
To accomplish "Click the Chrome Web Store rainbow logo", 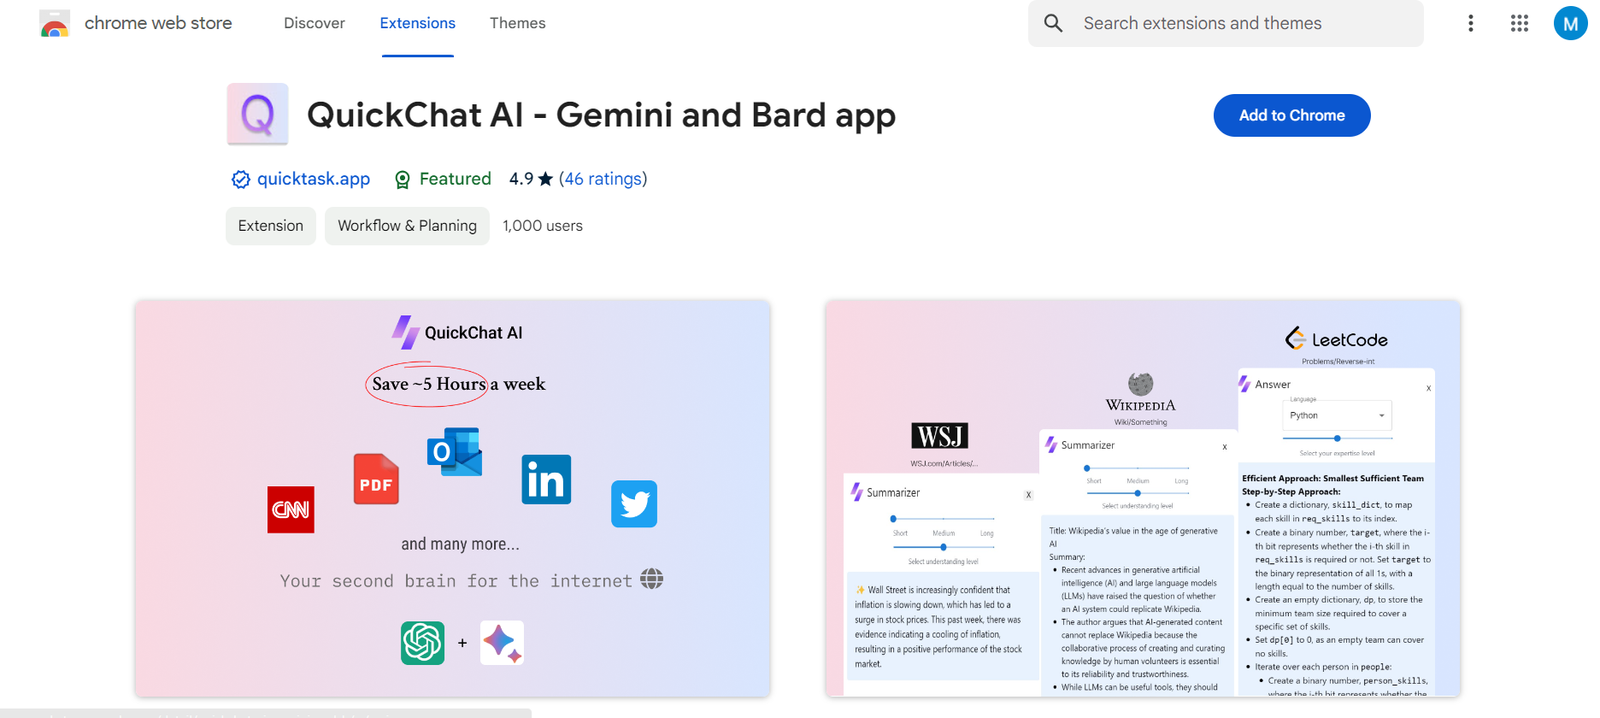I will click(x=55, y=24).
